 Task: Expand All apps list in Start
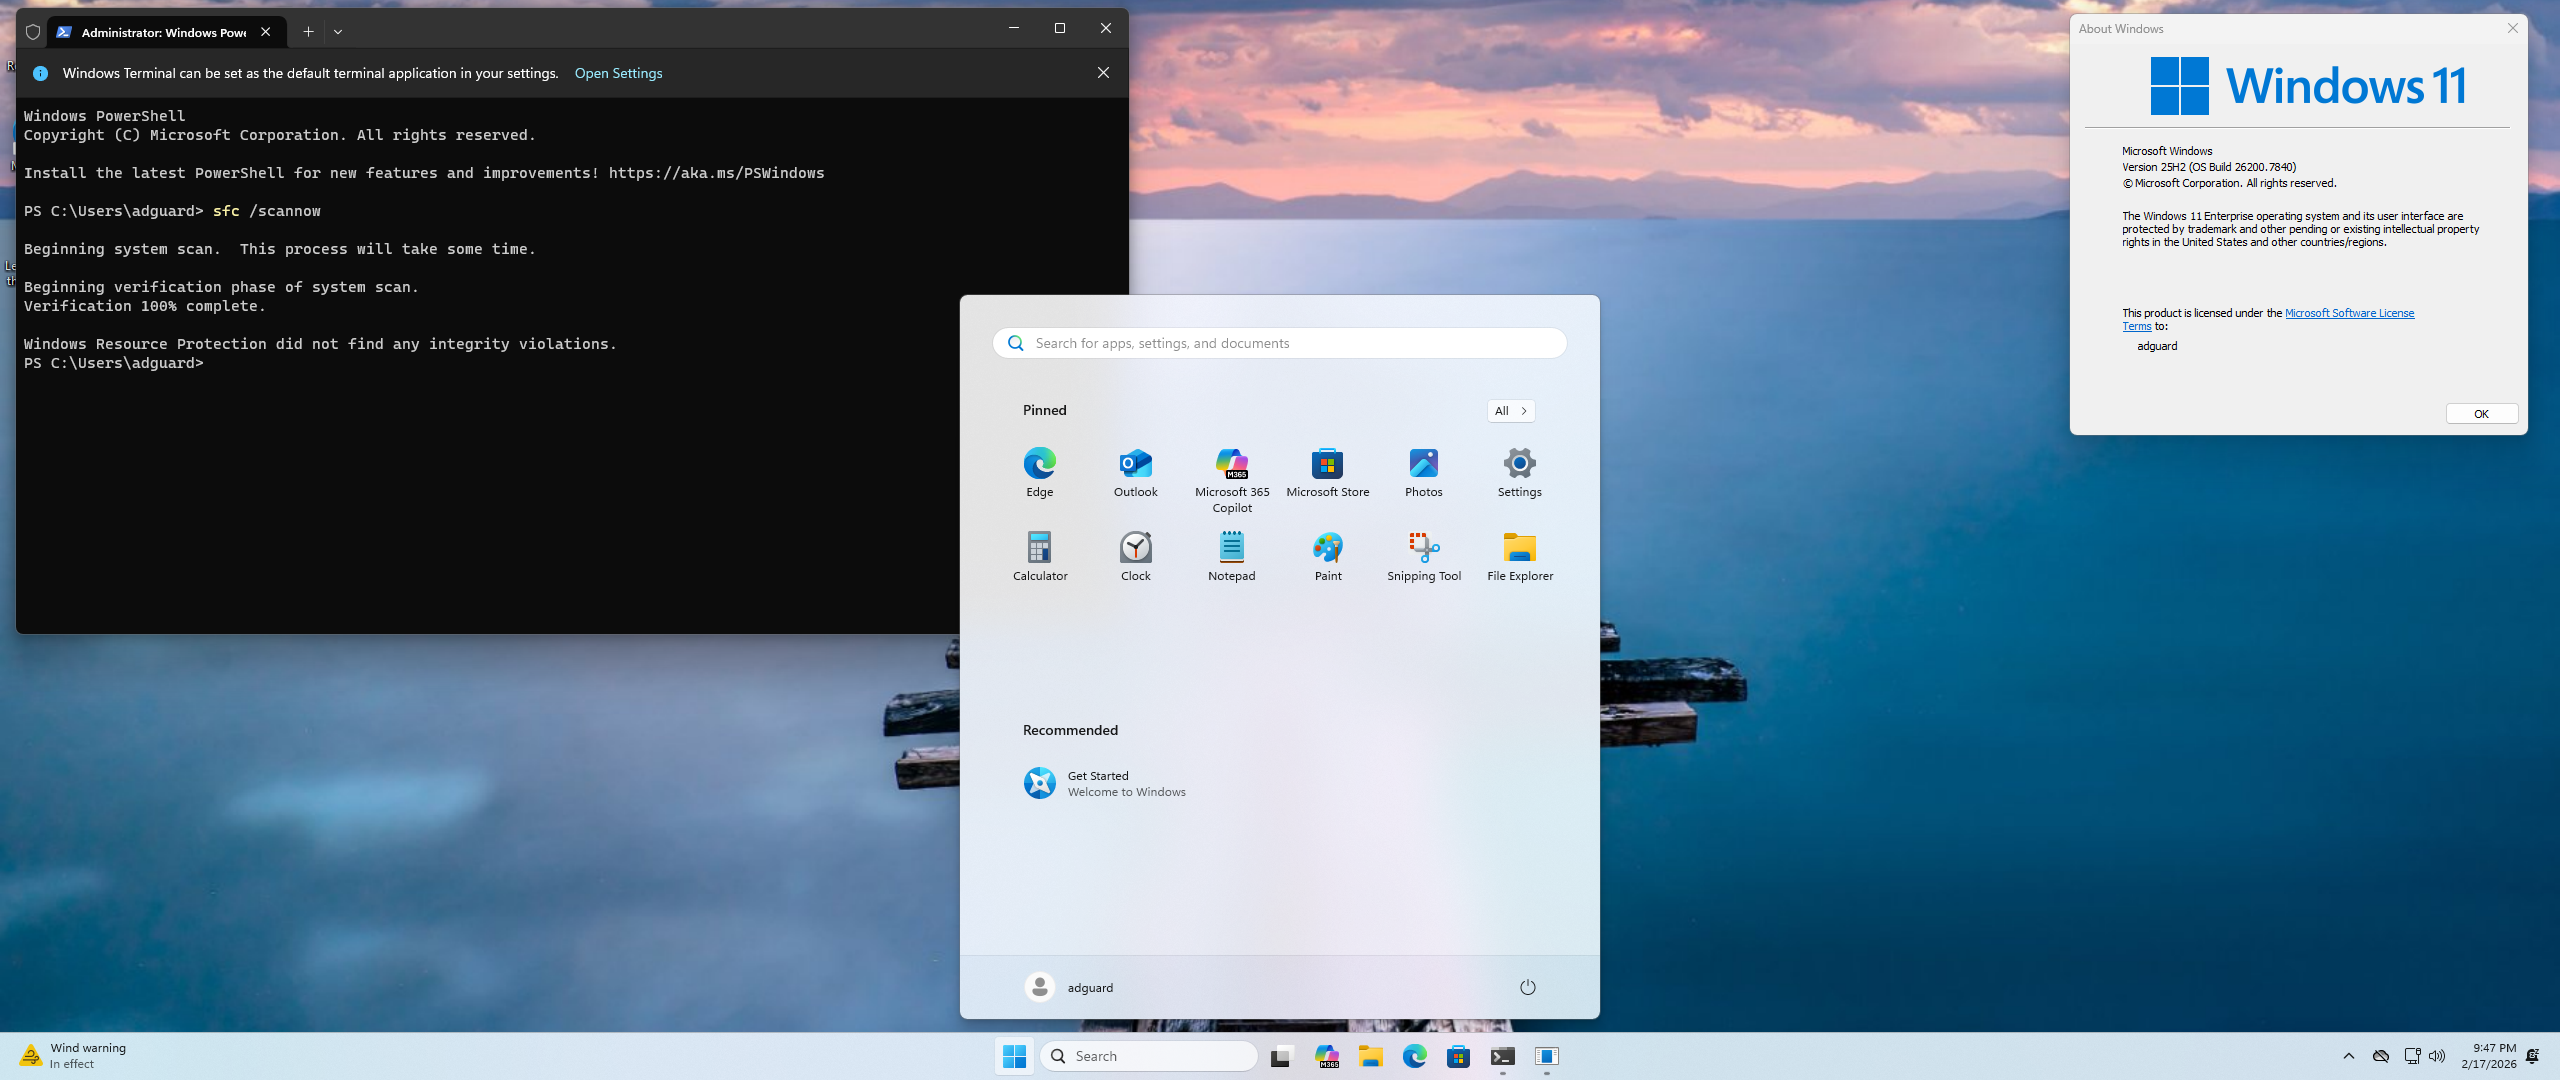(1510, 411)
